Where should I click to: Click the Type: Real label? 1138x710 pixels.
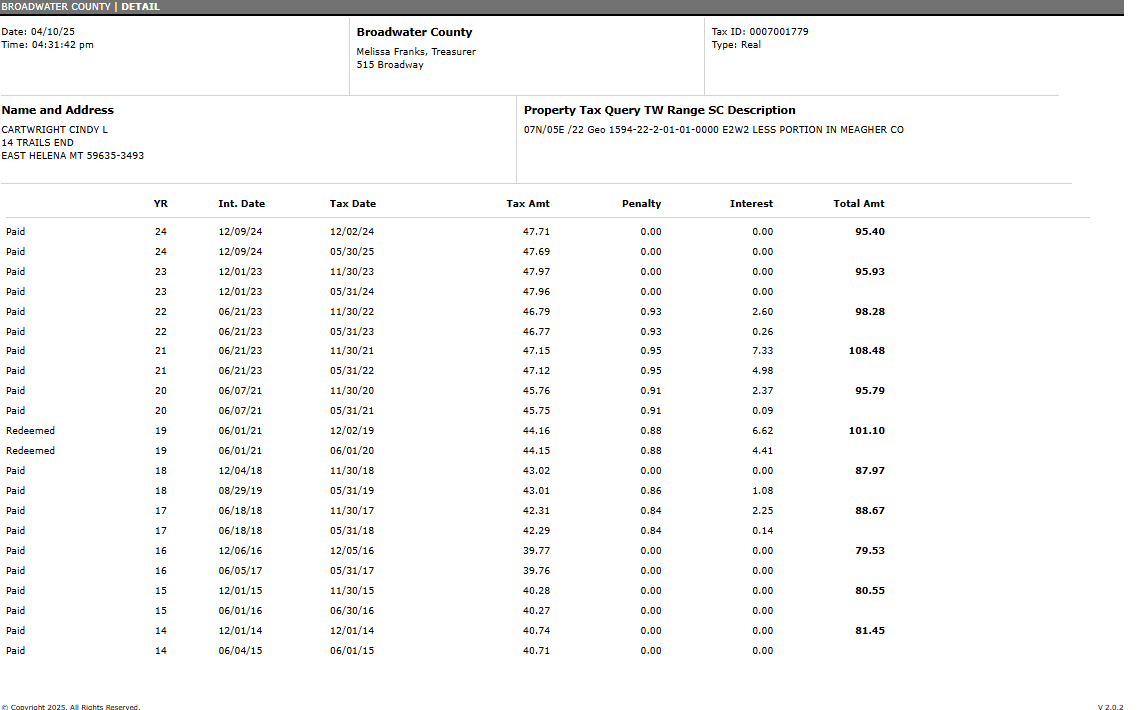coord(736,45)
